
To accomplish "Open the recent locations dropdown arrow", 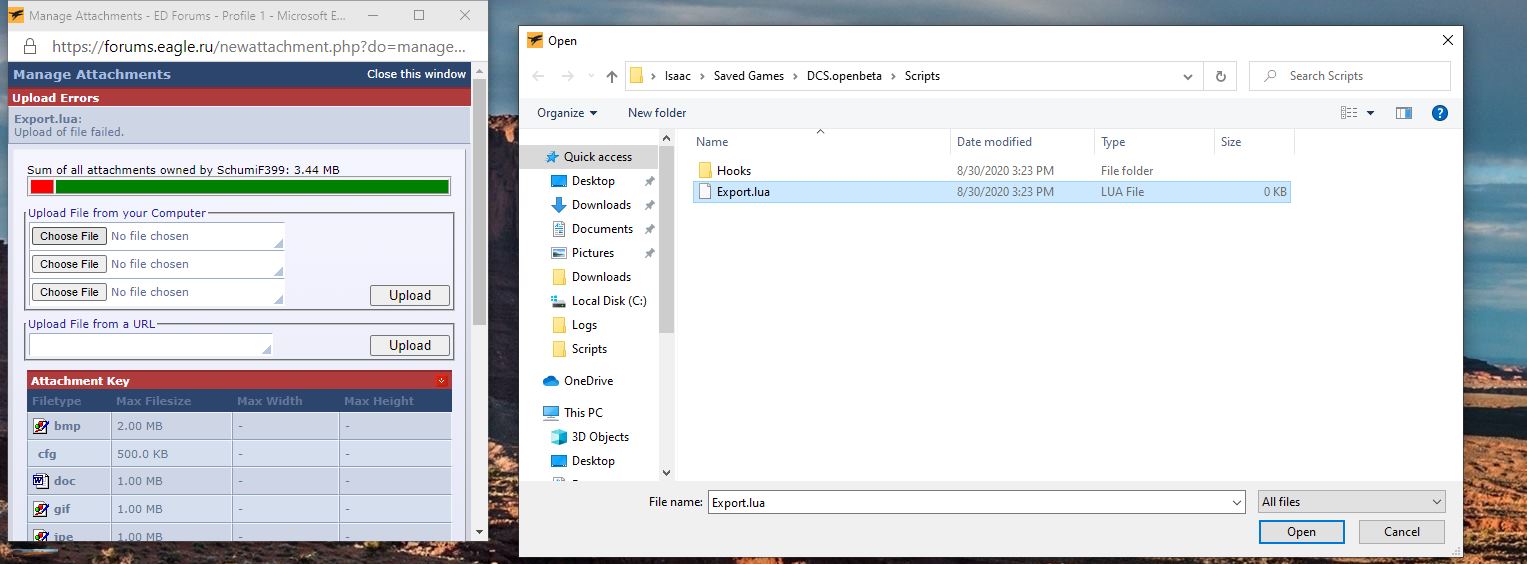I will click(591, 77).
